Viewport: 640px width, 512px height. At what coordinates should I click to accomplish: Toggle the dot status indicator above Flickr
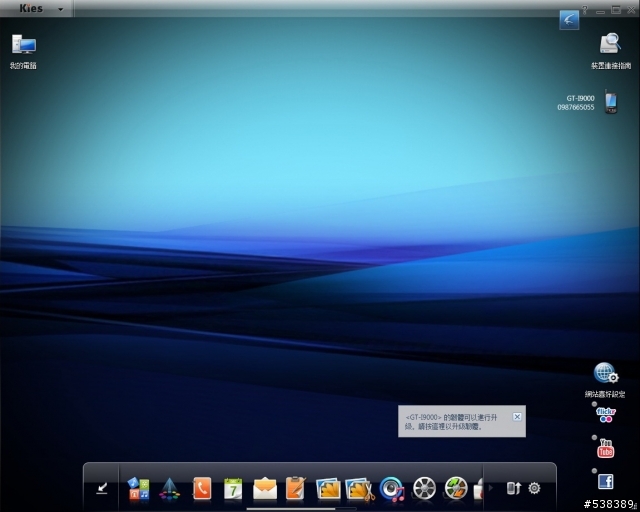point(594,404)
